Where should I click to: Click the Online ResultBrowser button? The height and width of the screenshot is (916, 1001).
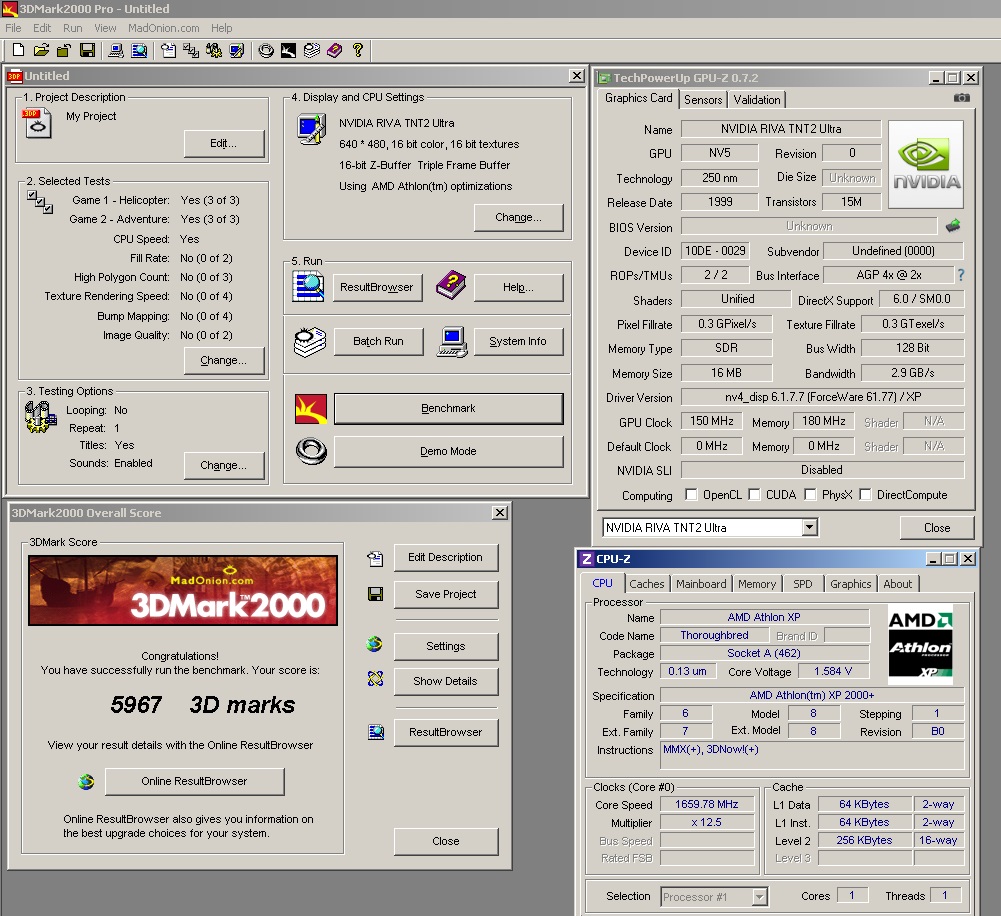[x=194, y=781]
